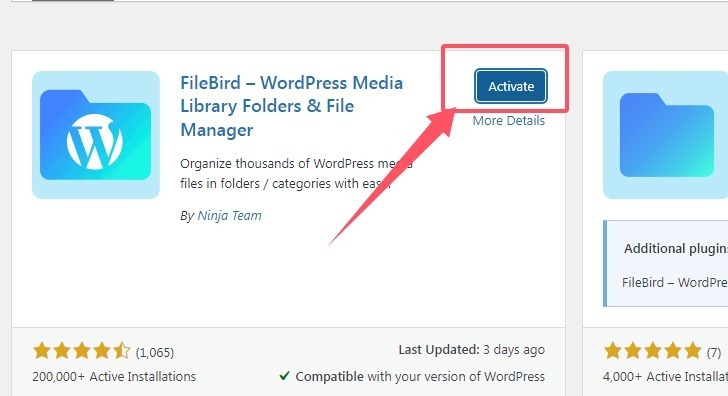This screenshot has height=396, width=728.
Task: Click the (7) ratings count on the second plugin
Action: pyautogui.click(x=714, y=353)
